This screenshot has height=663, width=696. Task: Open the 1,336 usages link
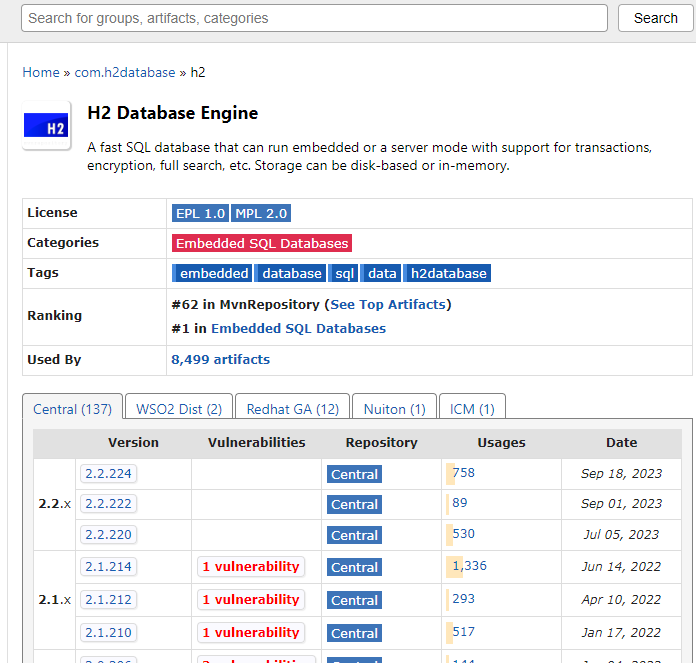[469, 566]
